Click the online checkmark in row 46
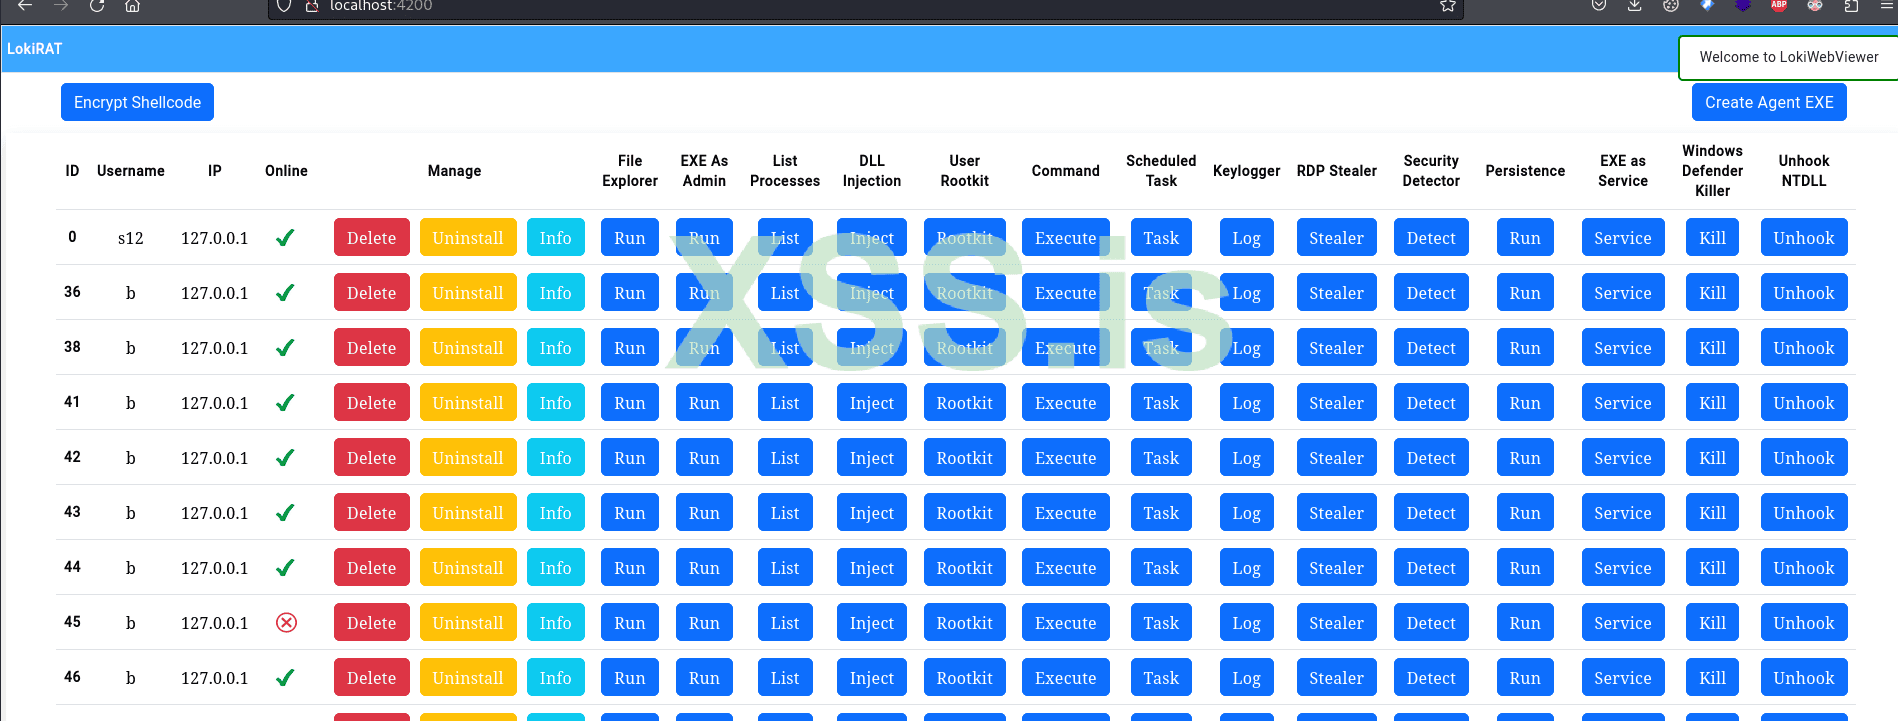The height and width of the screenshot is (721, 1898). coord(285,678)
